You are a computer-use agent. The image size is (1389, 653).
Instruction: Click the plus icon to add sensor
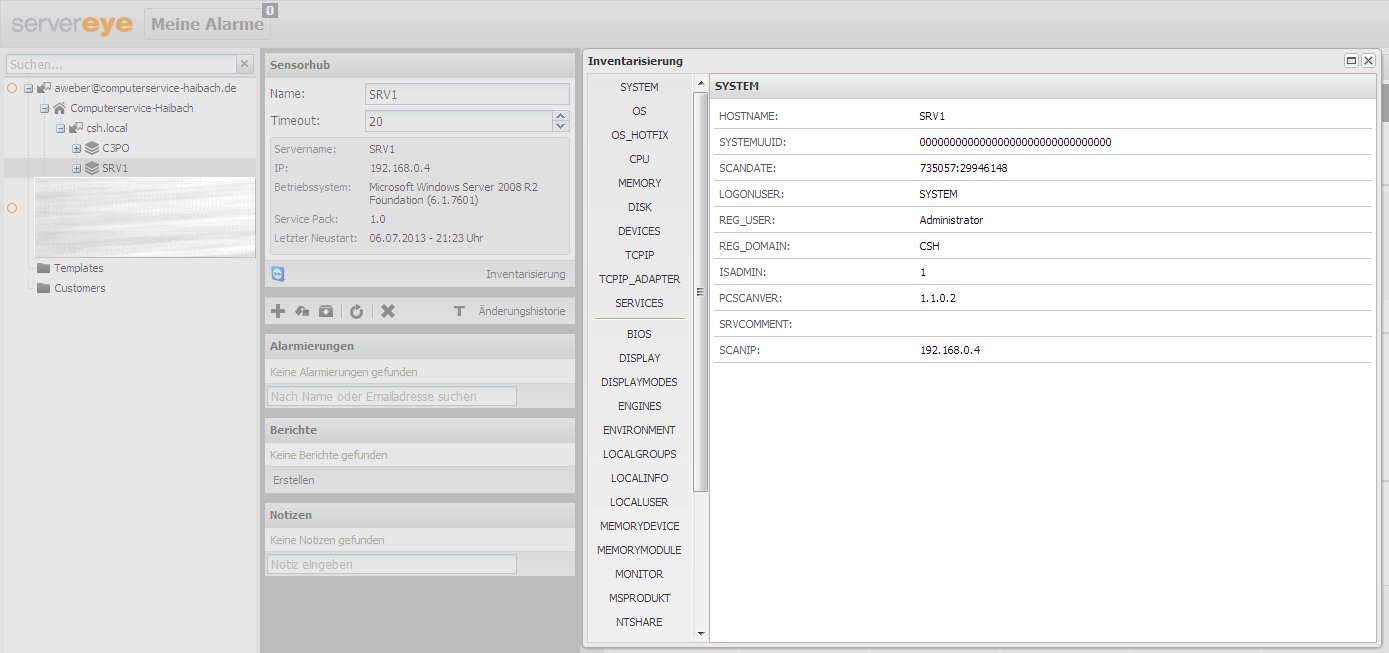point(279,312)
